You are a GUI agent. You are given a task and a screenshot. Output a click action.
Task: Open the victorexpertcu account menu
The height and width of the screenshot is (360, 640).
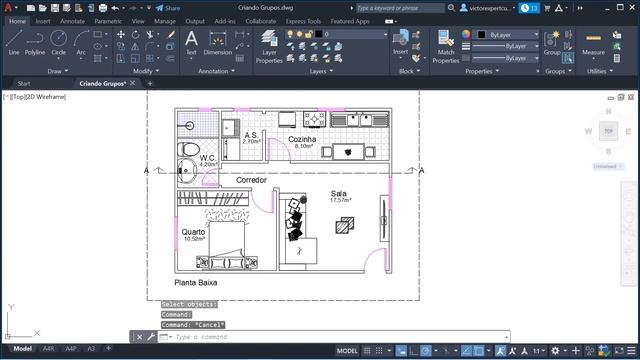487,8
